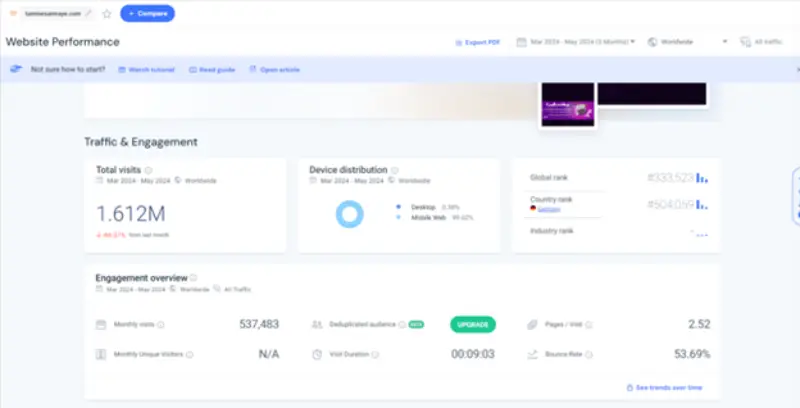The width and height of the screenshot is (800, 408).
Task: Close the 'Not sure how to start' banner
Action: (797, 70)
